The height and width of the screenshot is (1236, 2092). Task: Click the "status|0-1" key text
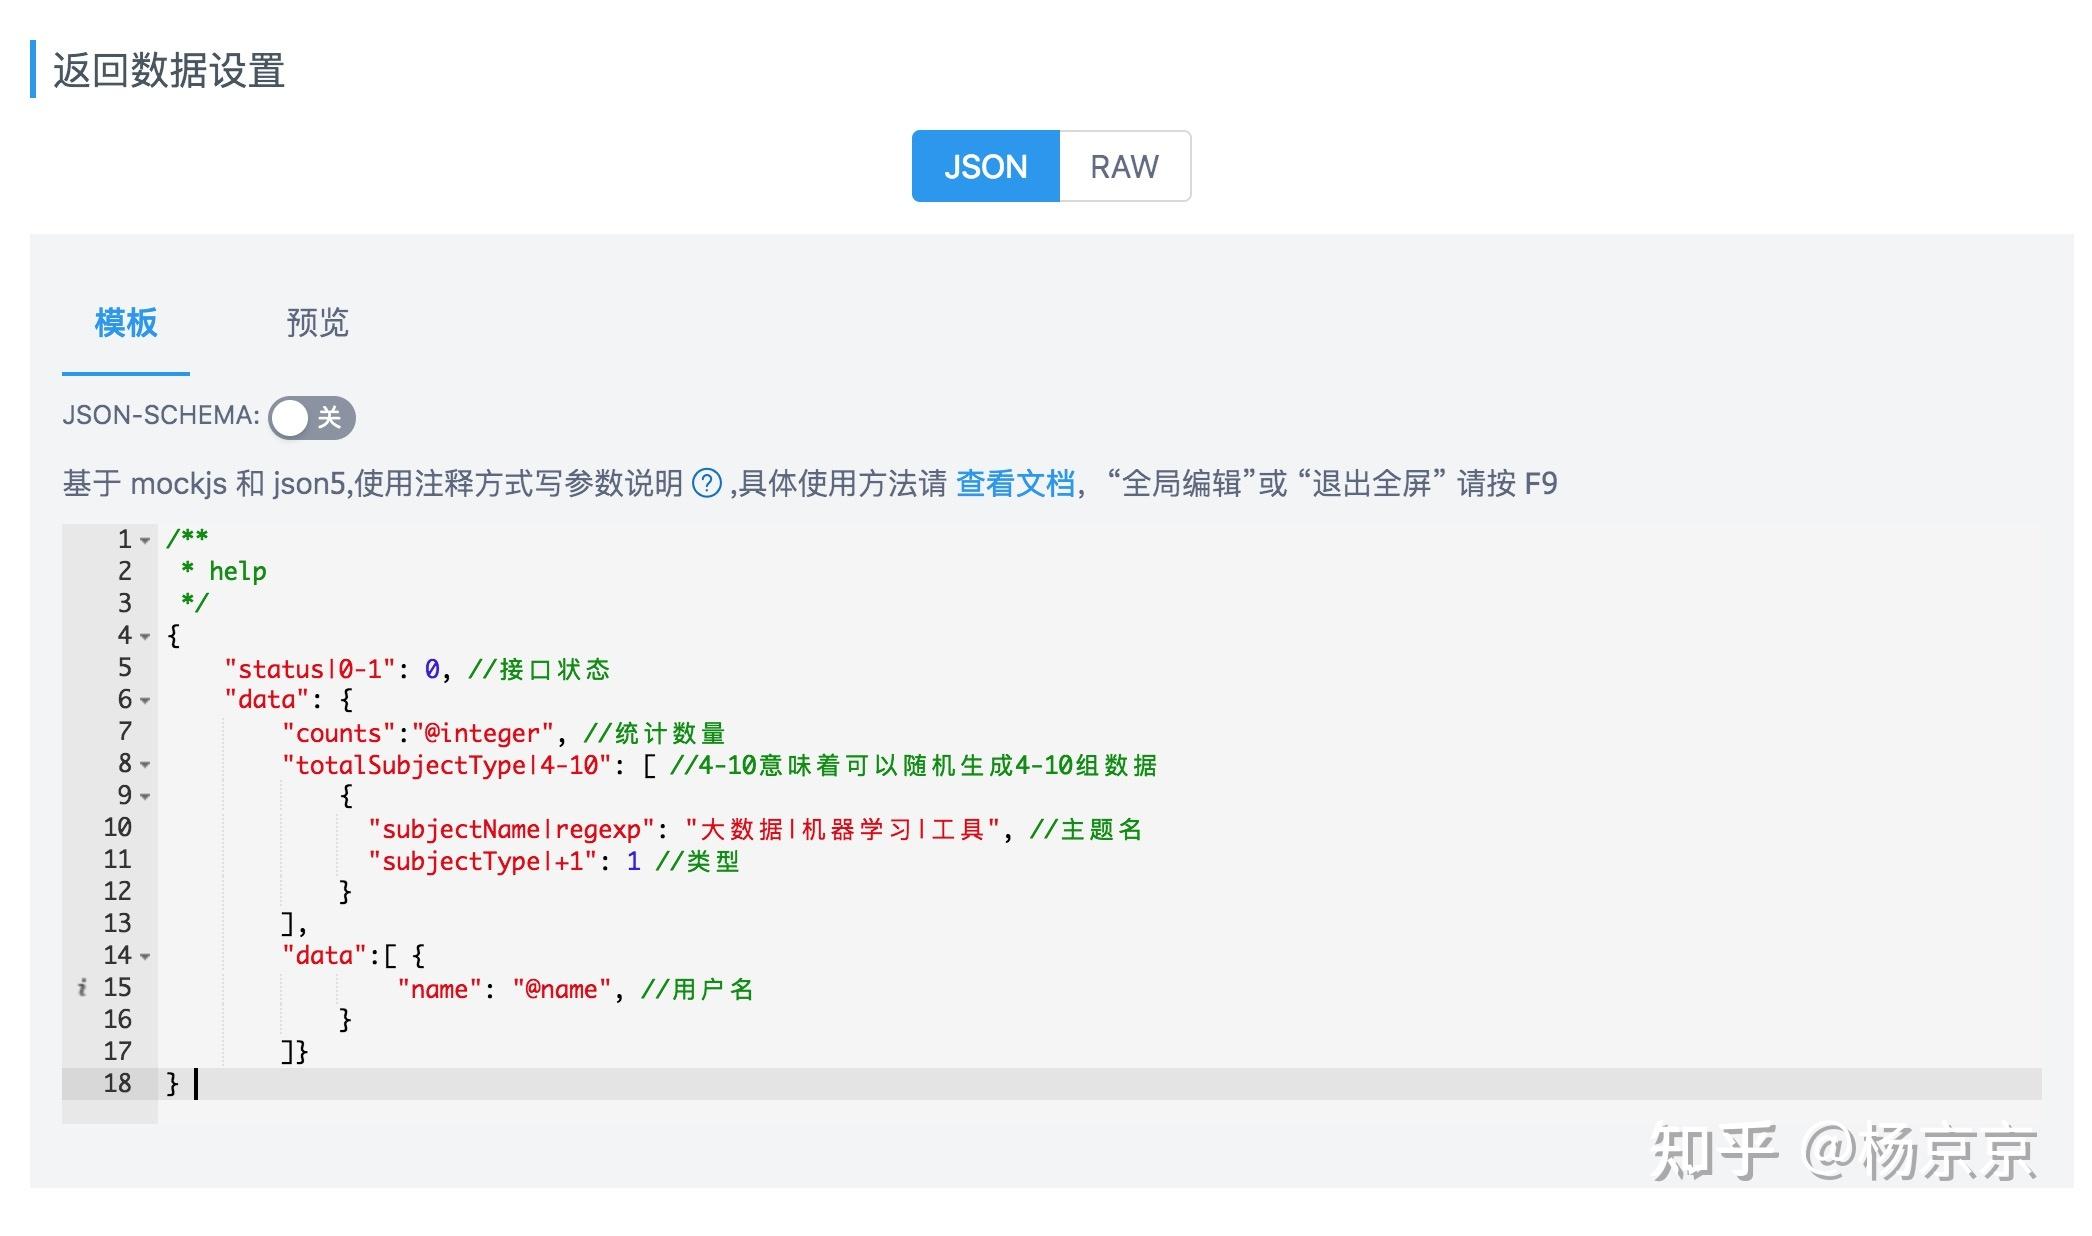coord(310,669)
